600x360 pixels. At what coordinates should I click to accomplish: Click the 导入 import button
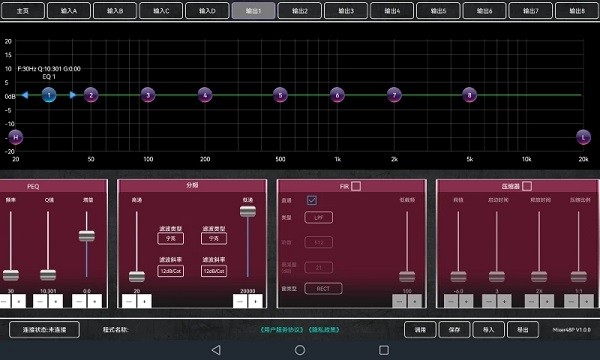pyautogui.click(x=488, y=329)
